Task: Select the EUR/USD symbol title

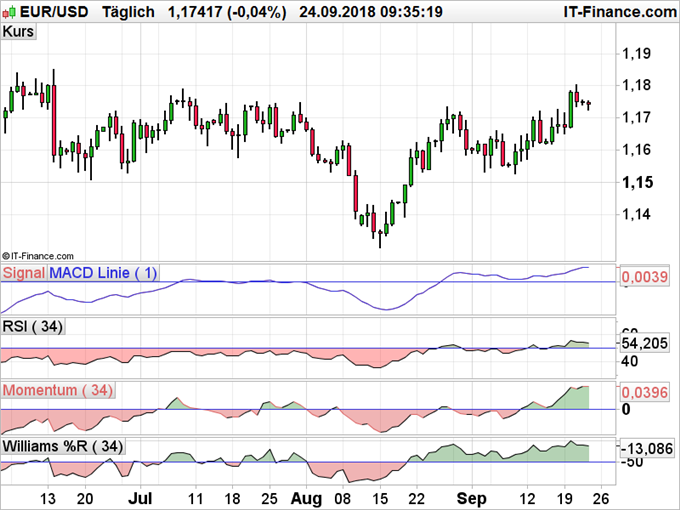Action: coord(54,12)
